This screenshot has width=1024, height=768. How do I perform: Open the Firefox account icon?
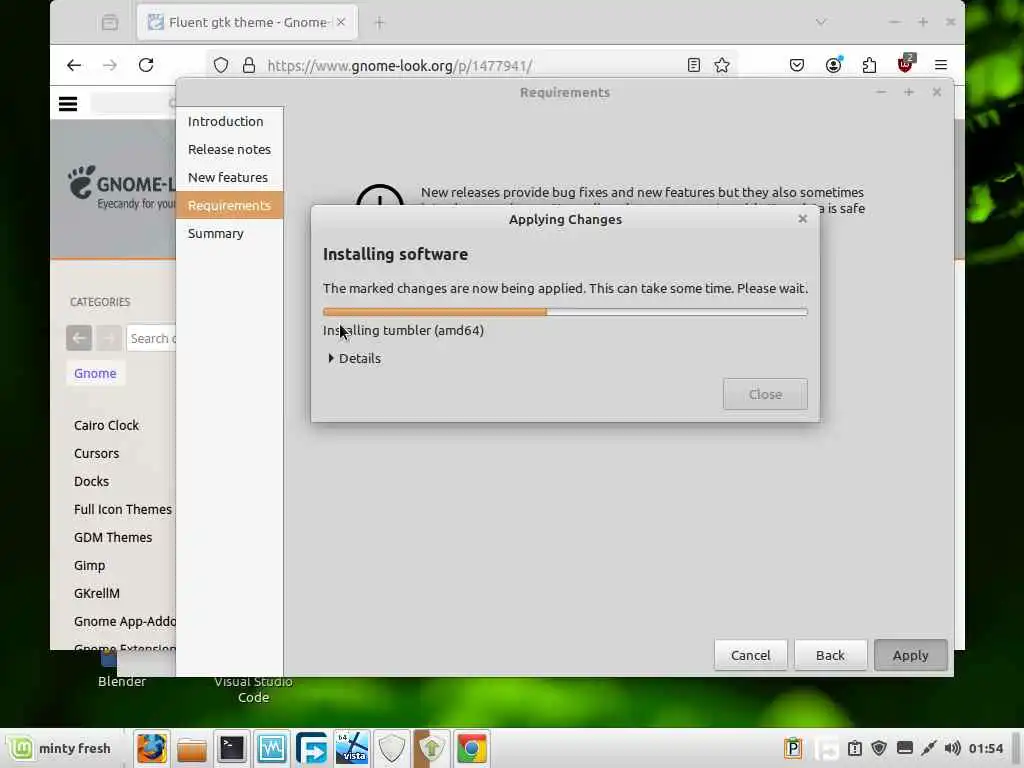[833, 65]
